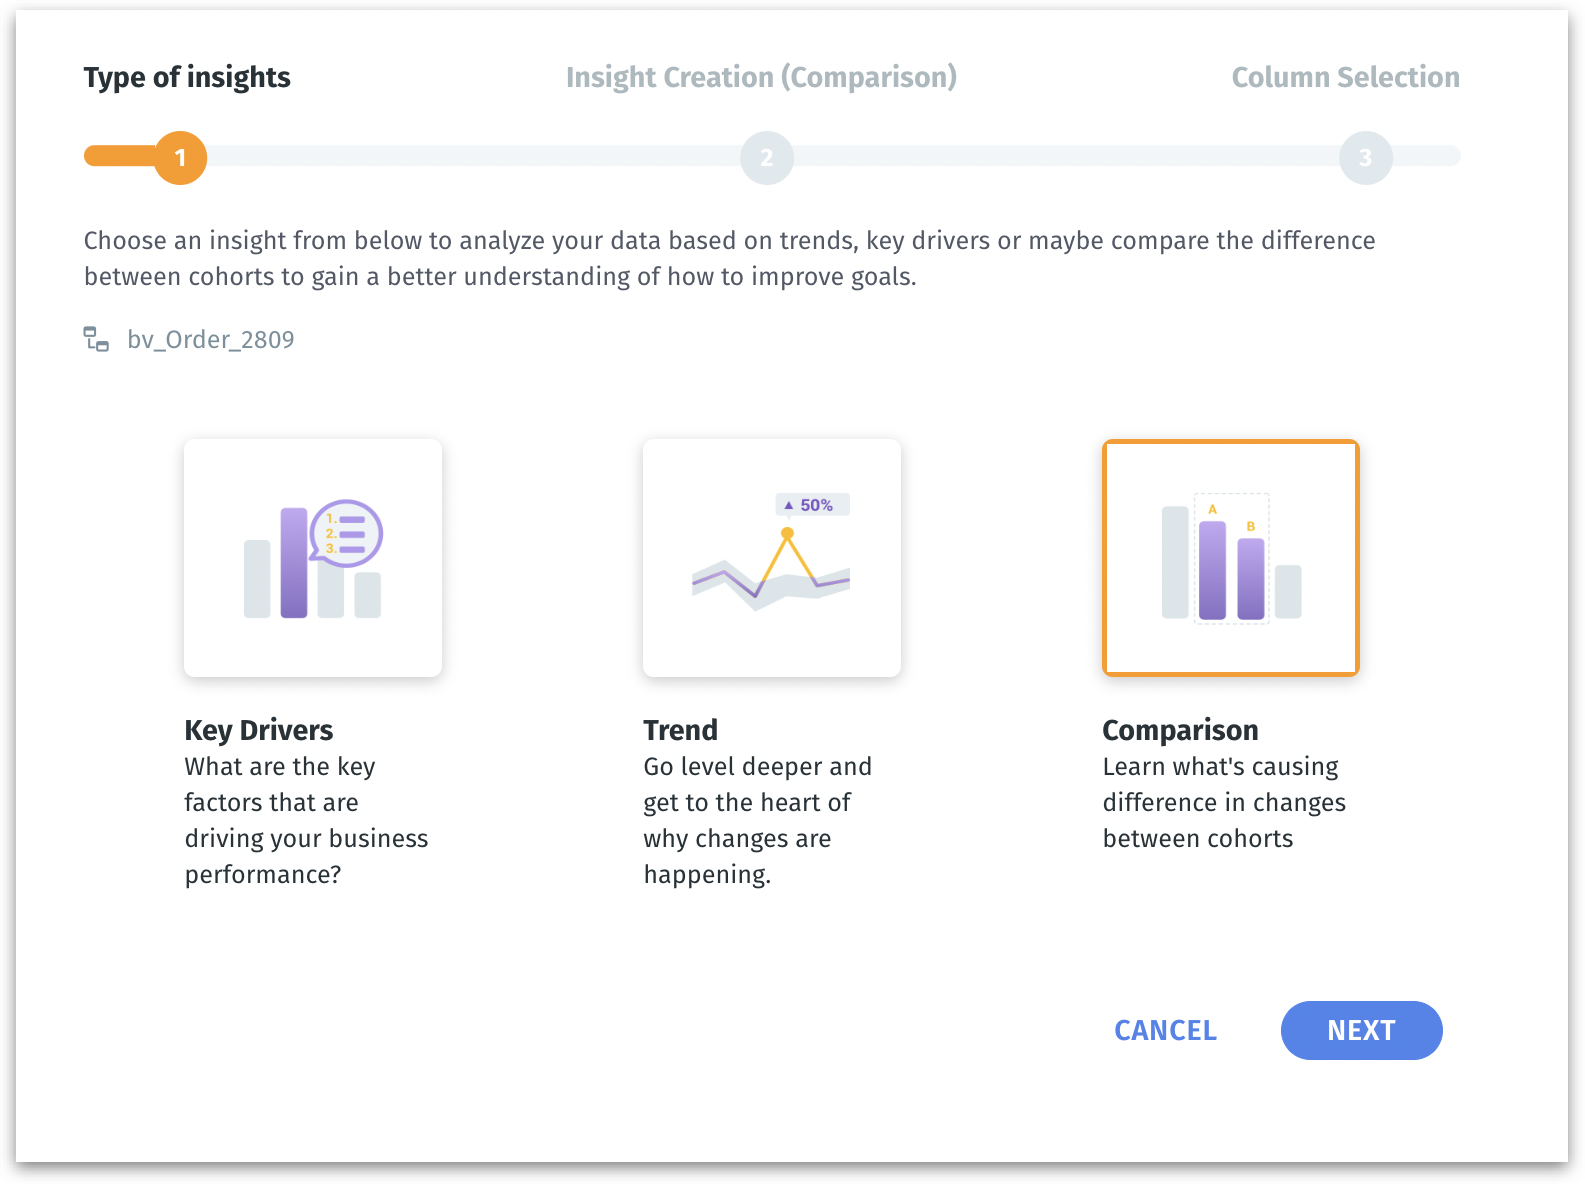Select the Trend insight illustration card
Image resolution: width=1585 pixels, height=1184 pixels.
click(772, 558)
